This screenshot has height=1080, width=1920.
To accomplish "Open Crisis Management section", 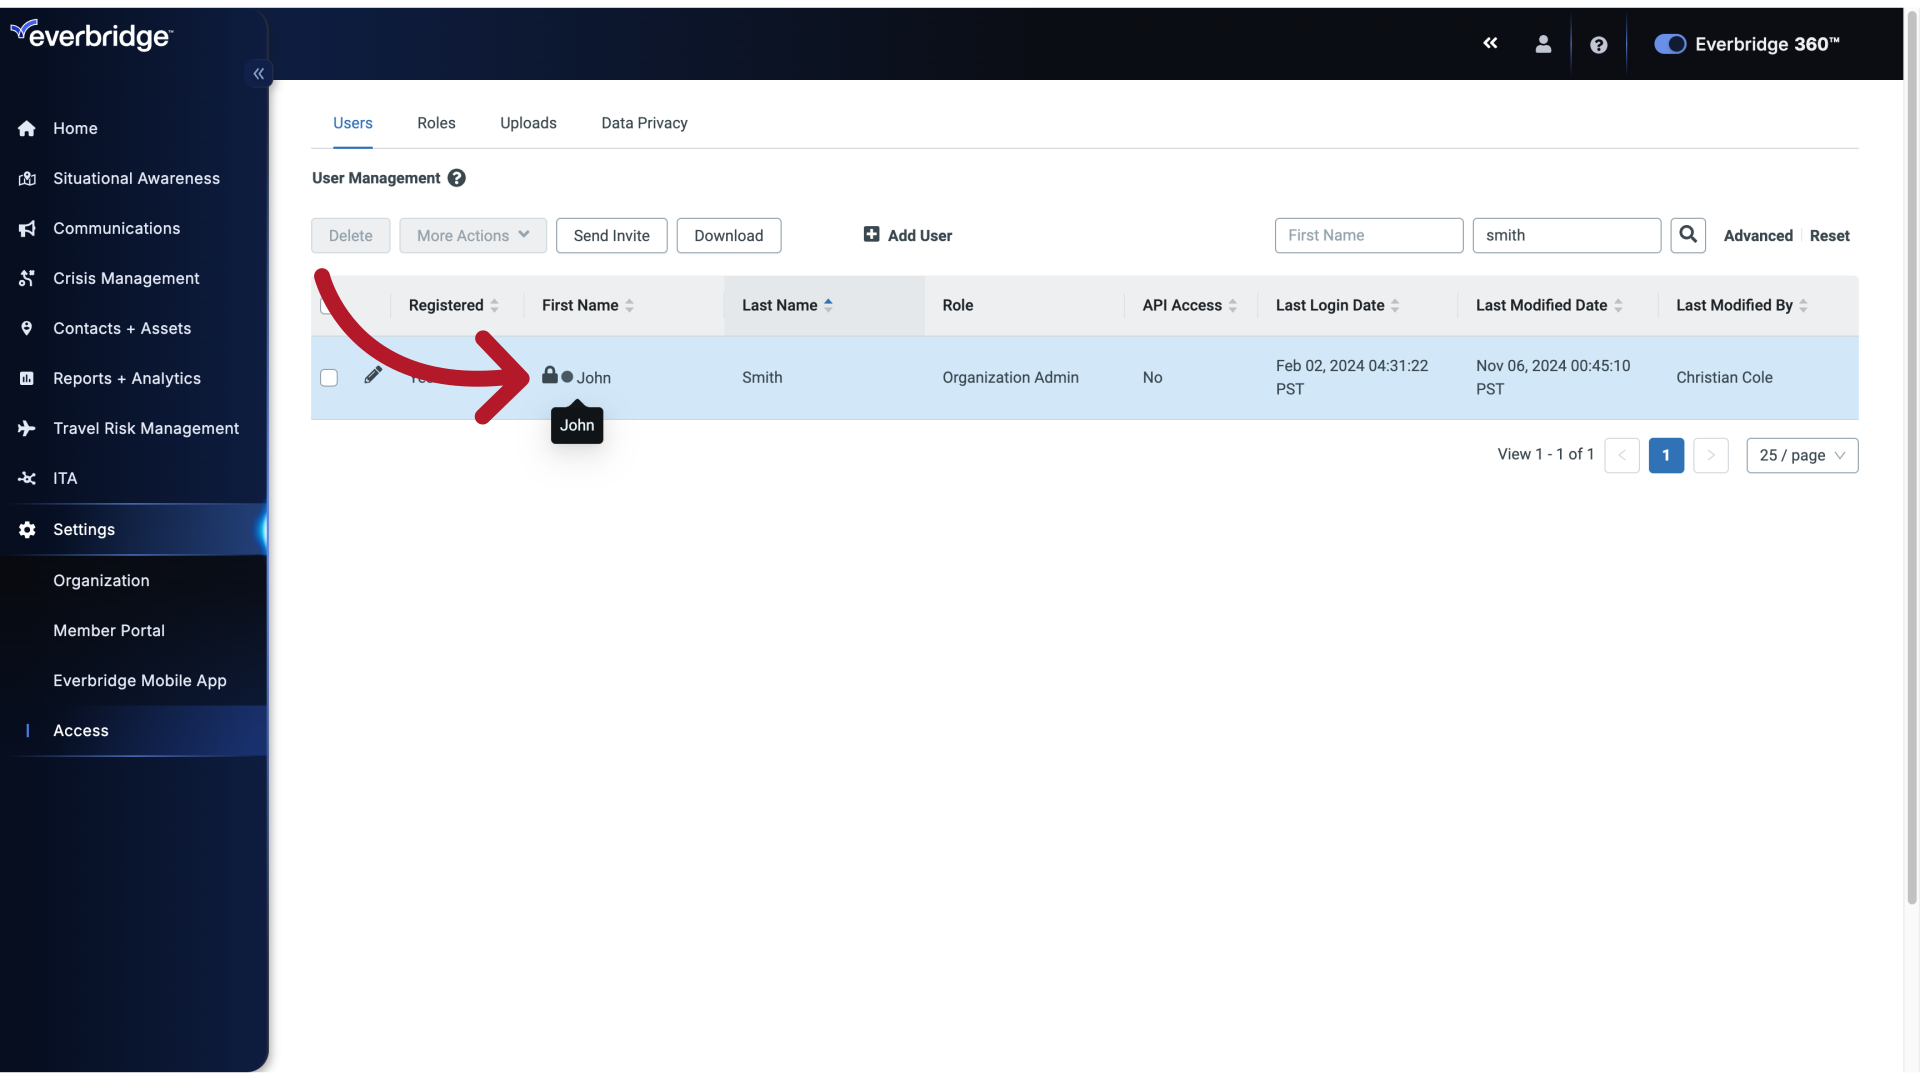I will pyautogui.click(x=125, y=278).
